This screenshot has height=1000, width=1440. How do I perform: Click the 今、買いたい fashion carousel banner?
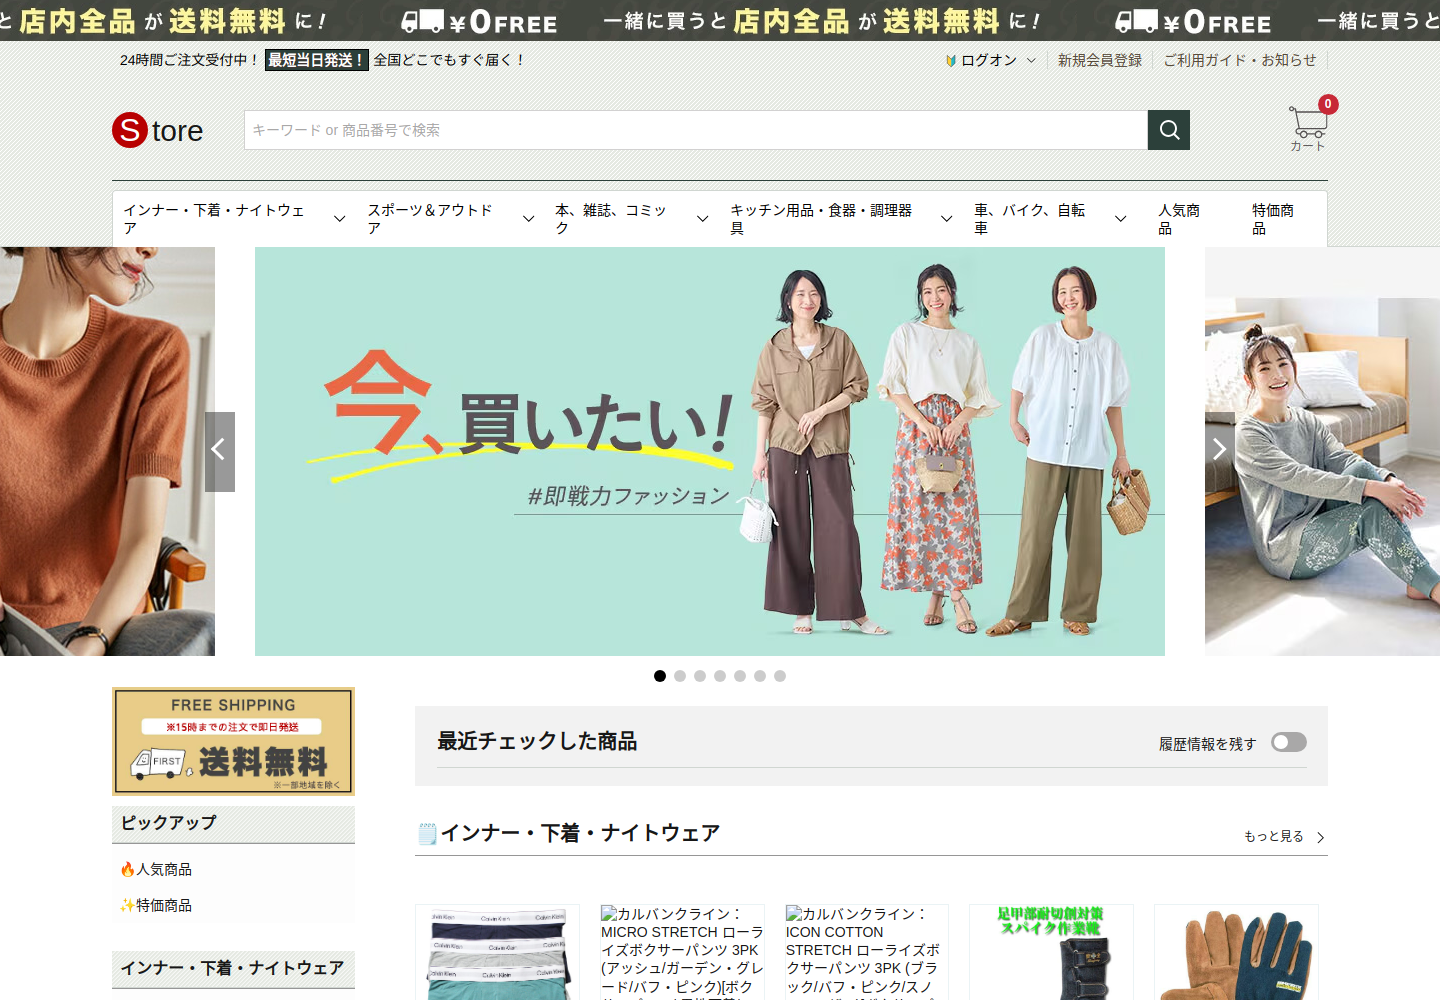[710, 451]
